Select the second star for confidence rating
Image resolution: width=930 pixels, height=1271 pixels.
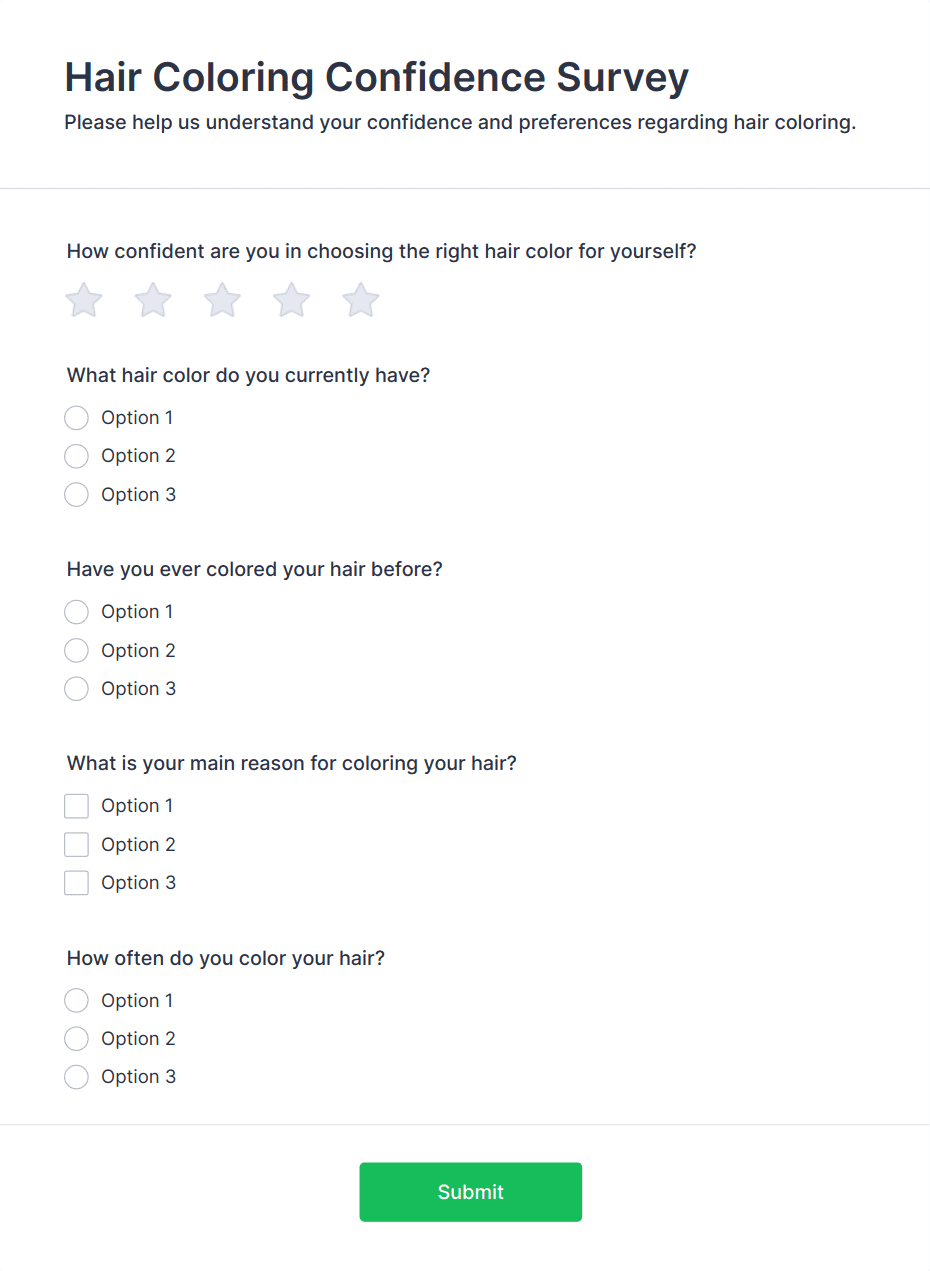pyautogui.click(x=152, y=300)
